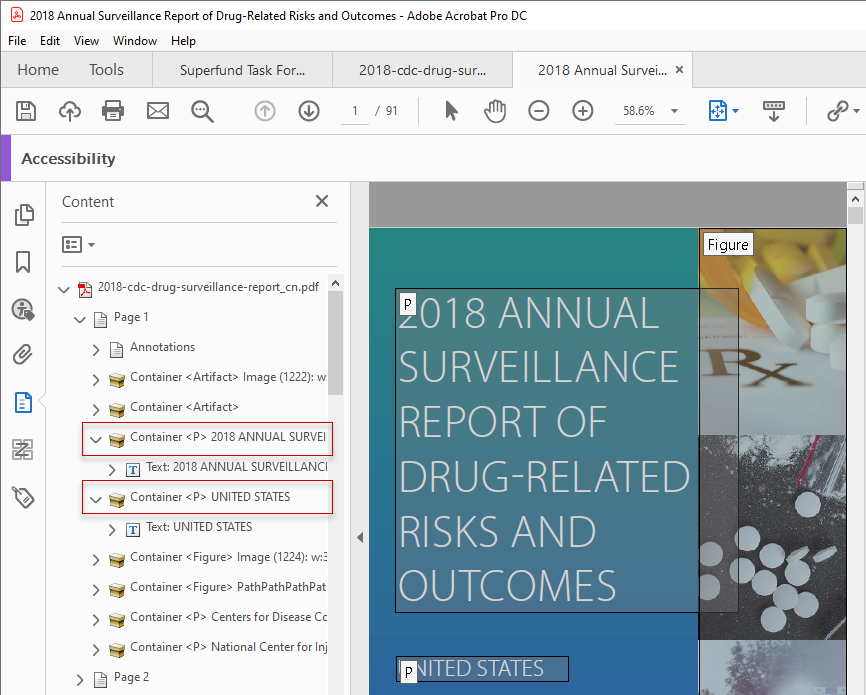866x695 pixels.
Task: Expand the Annotations tree node
Action: pos(95,348)
